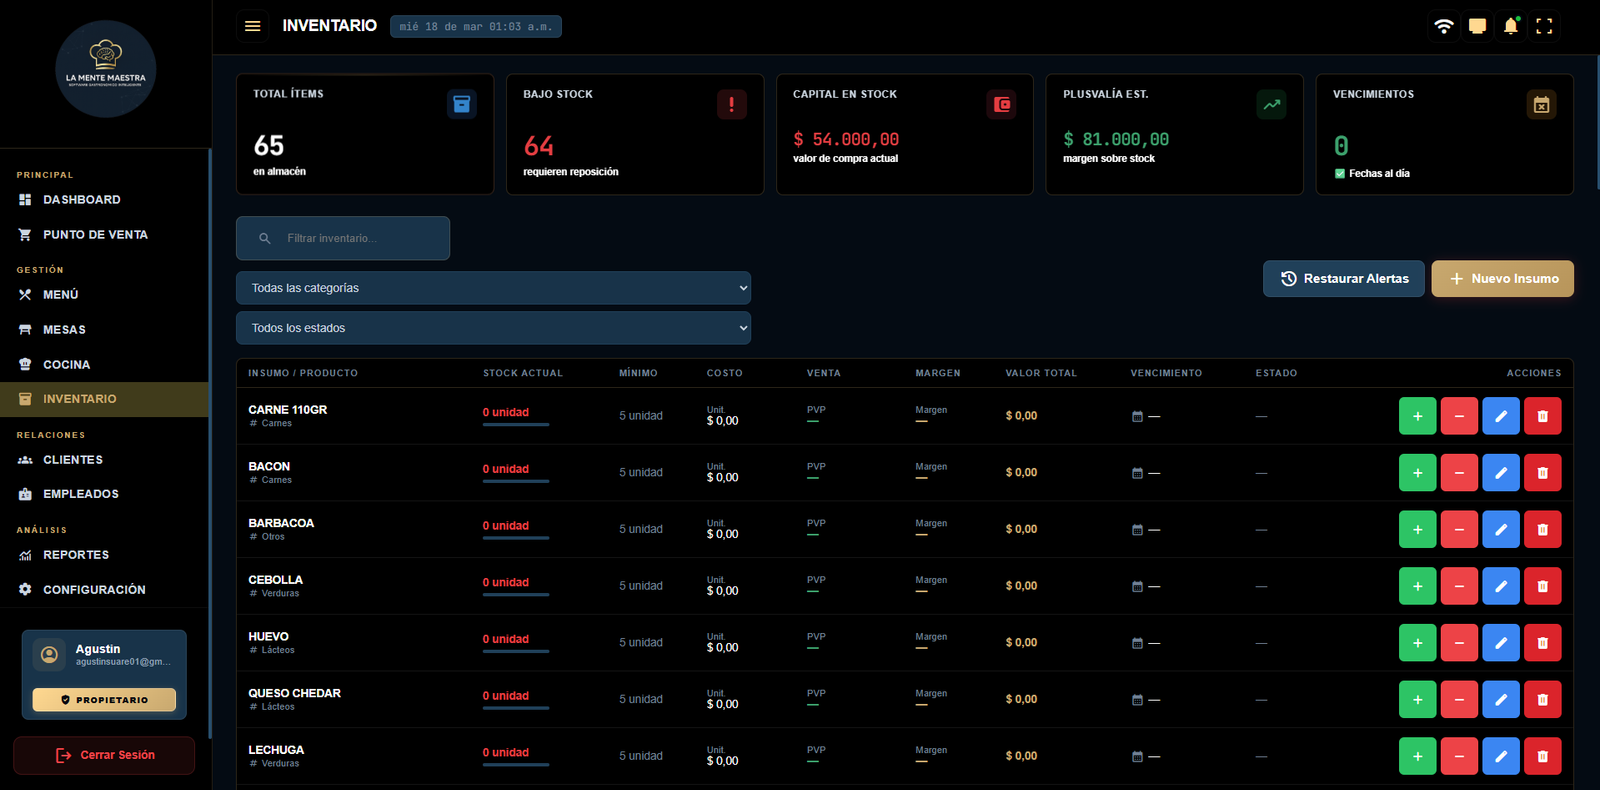The image size is (1600, 790).
Task: Click the hamburger menu icon
Action: point(253,26)
